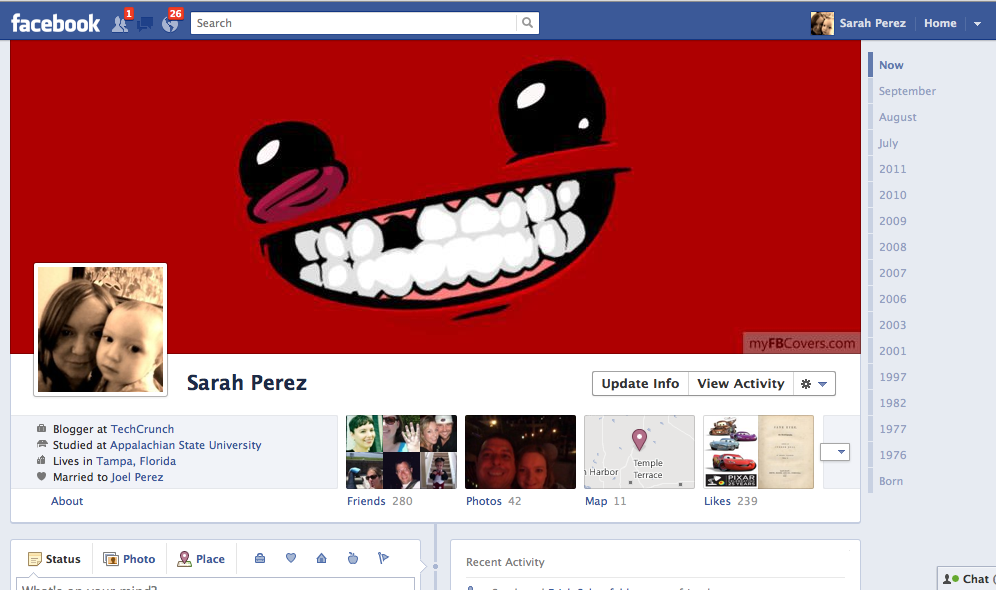Screen dimensions: 996x590
Task: Open the notifications globe icon
Action: point(170,24)
